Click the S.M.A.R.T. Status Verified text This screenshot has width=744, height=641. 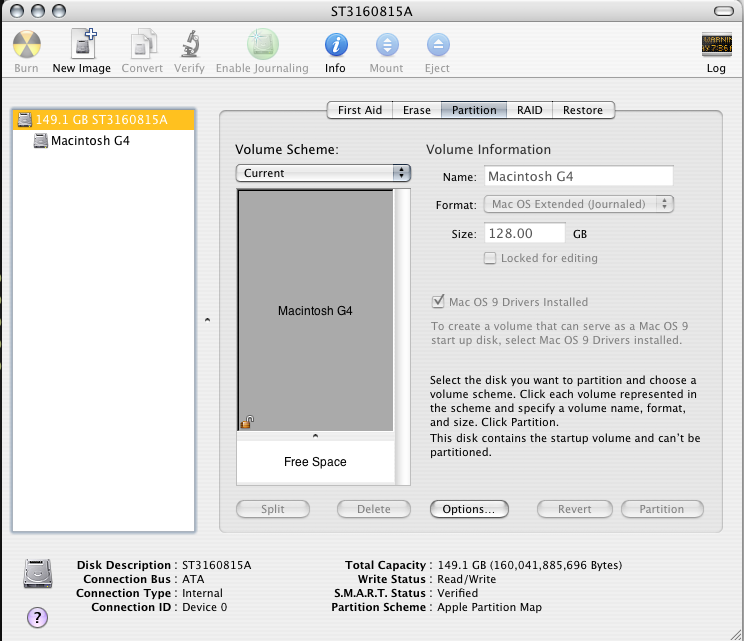tap(457, 593)
